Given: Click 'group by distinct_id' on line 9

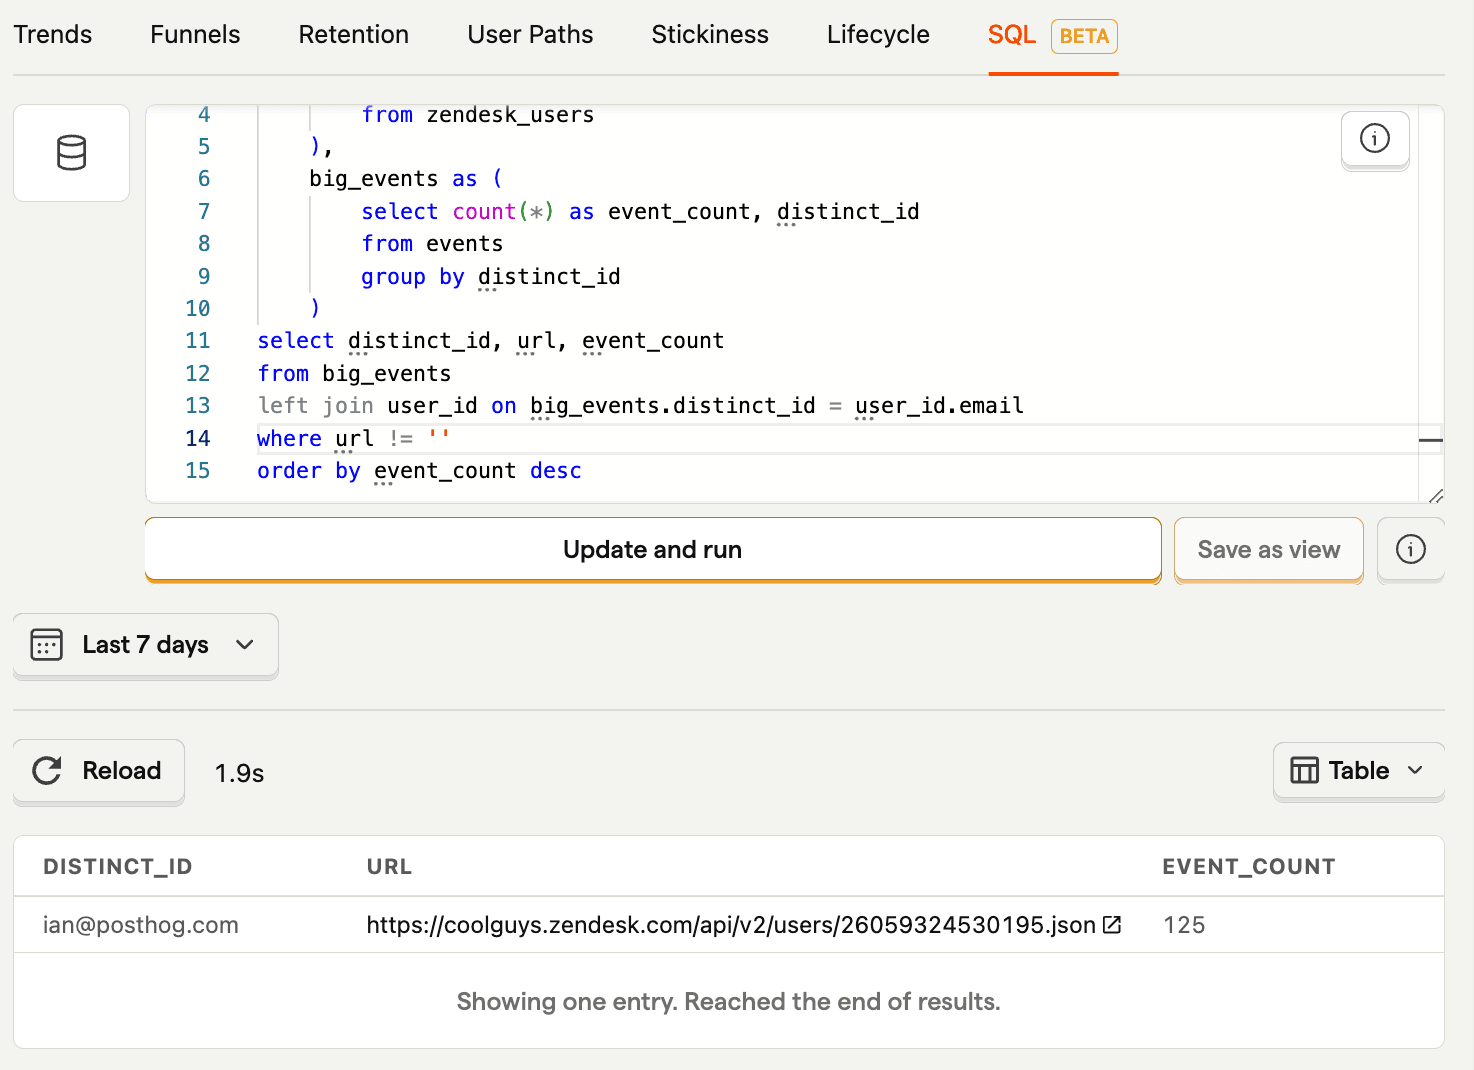Looking at the screenshot, I should (x=491, y=277).
